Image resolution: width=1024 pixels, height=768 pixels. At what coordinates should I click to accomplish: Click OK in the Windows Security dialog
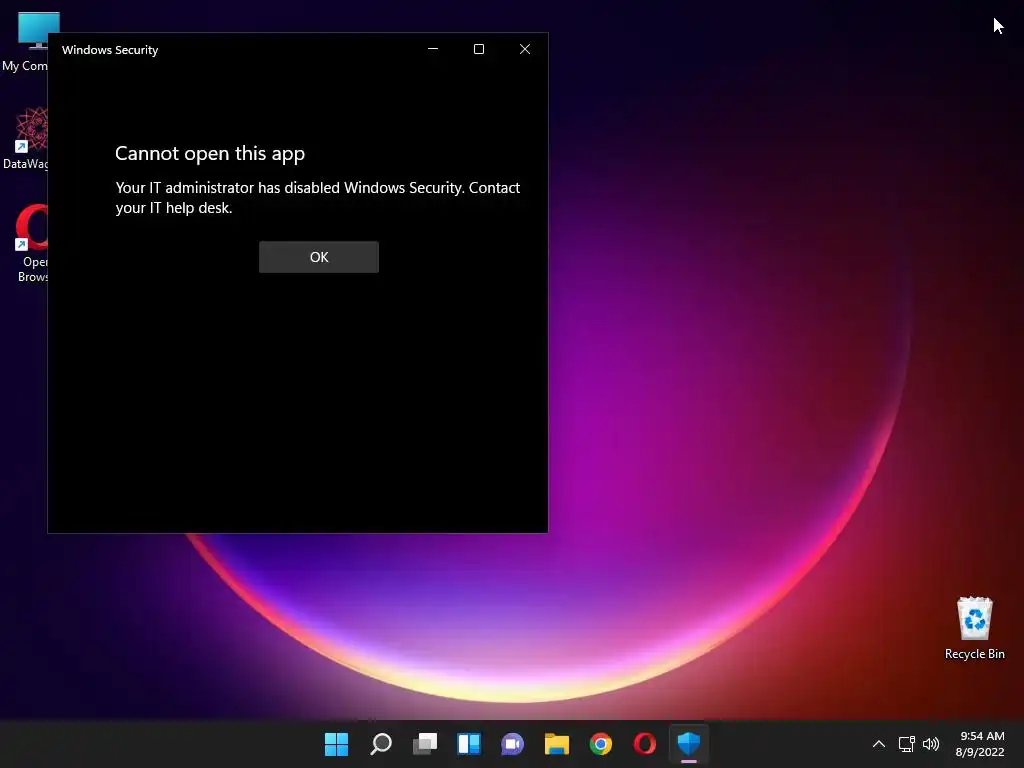(x=319, y=257)
